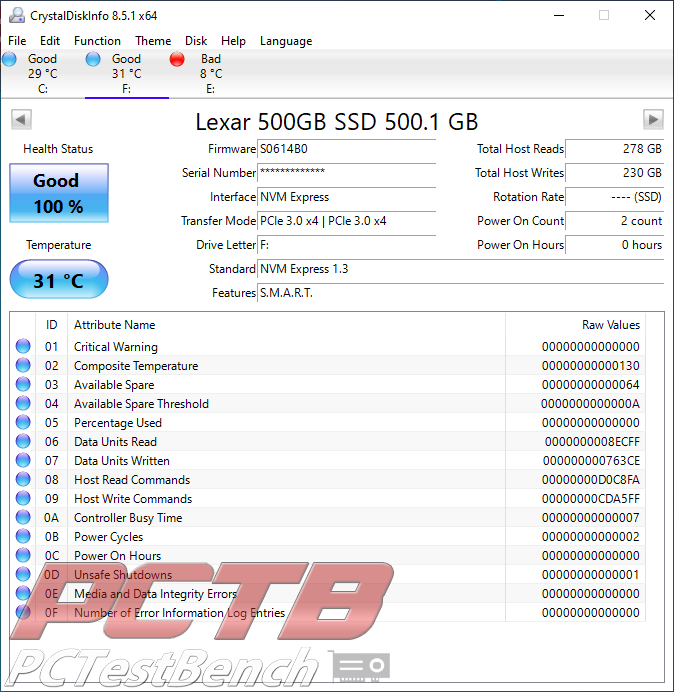Click the status orb for Controller Busy Time
Viewport: 674px width, 692px height.
point(23,517)
